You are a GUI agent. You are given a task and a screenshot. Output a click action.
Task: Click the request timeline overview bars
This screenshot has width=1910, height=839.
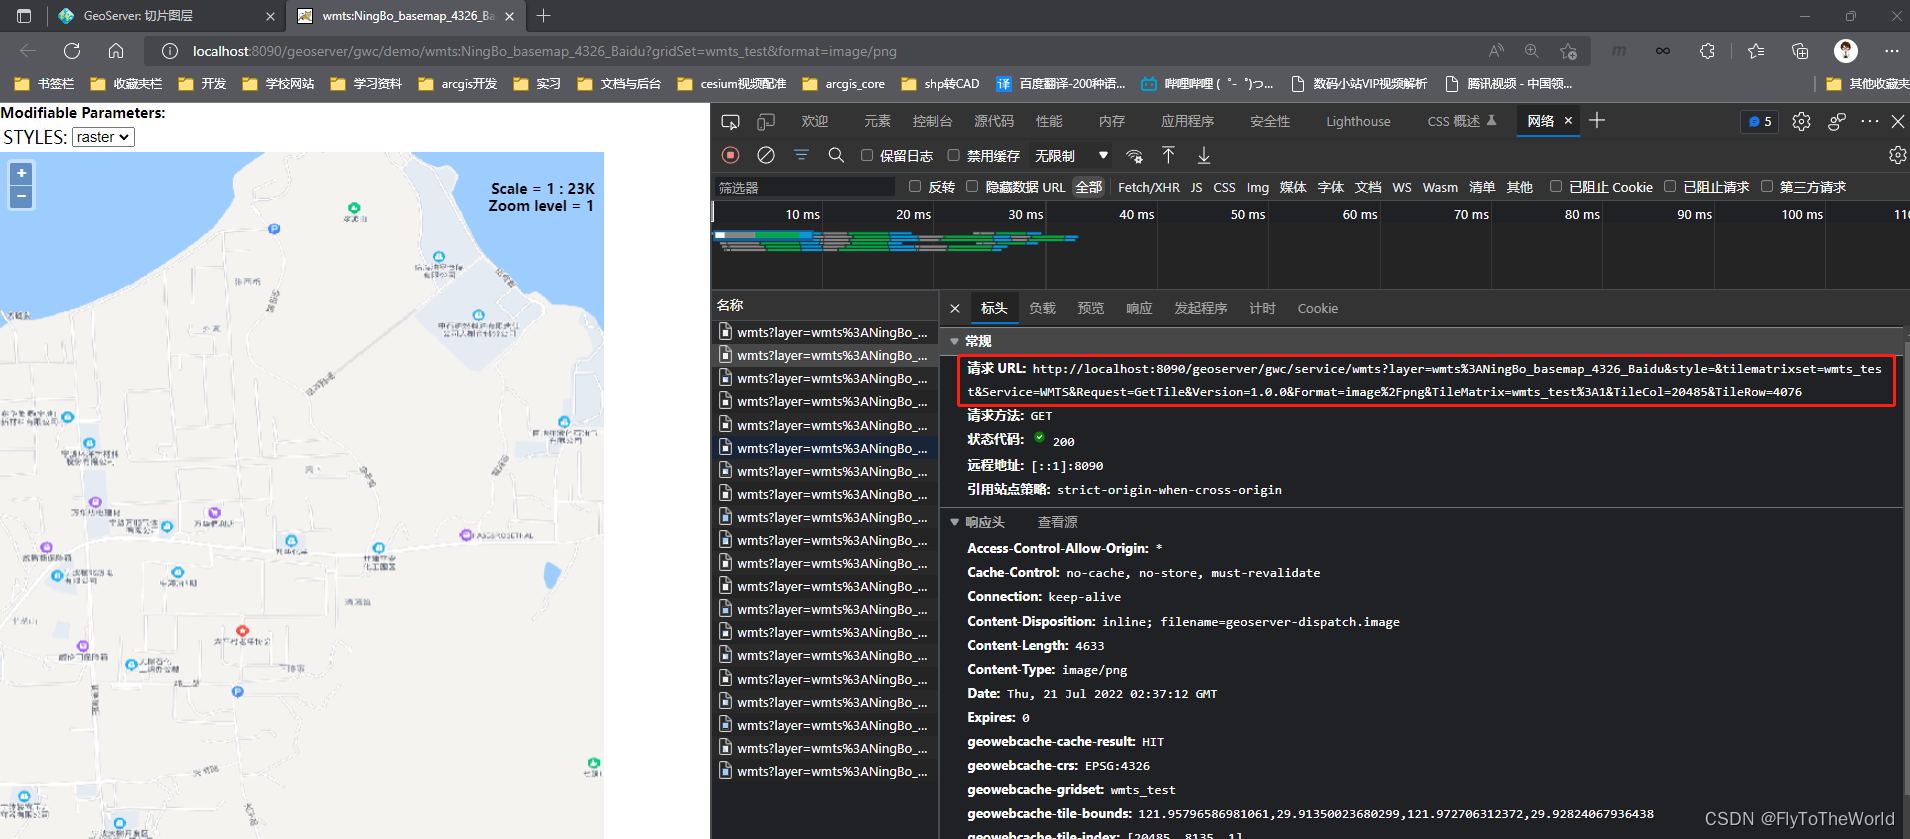pos(896,241)
